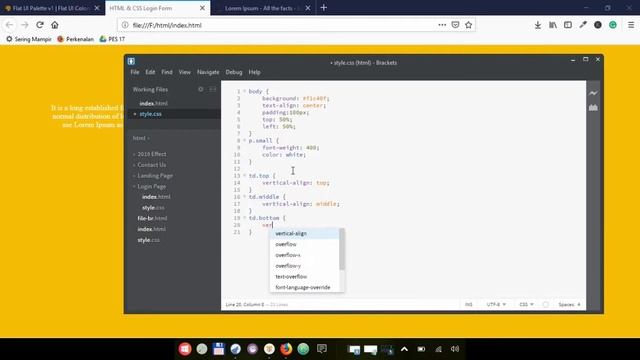This screenshot has height=360, width=640.
Task: Open Working Files settings gear
Action: 200,89
